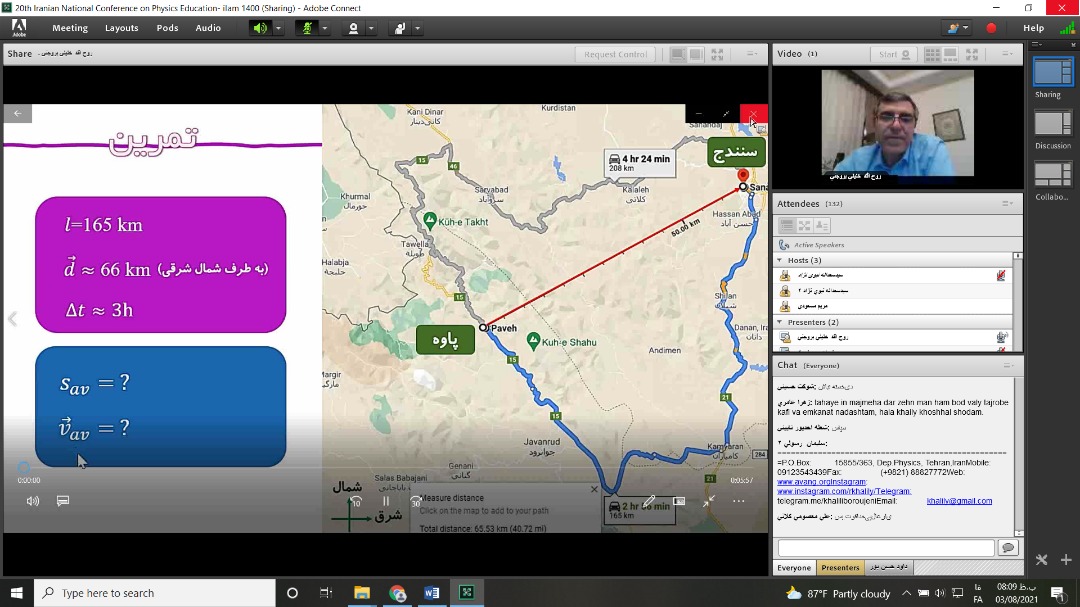Open the Meeting menu
The width and height of the screenshot is (1080, 607).
point(70,28)
